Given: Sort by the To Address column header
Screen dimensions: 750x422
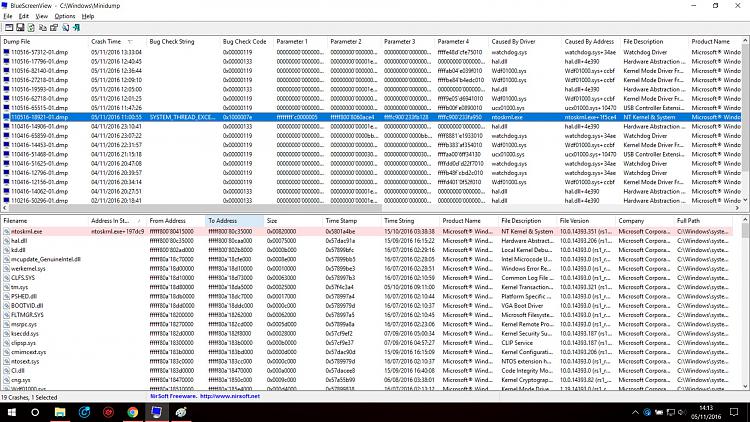Looking at the screenshot, I should click(x=234, y=221).
